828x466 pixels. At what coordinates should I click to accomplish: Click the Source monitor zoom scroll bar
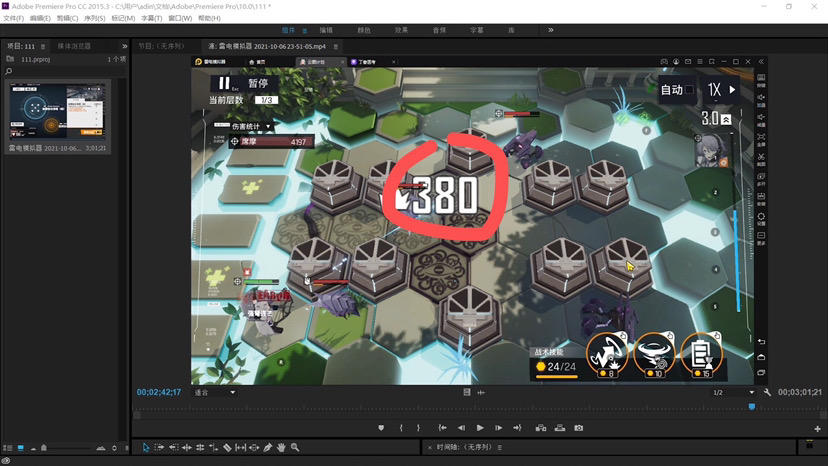(478, 415)
